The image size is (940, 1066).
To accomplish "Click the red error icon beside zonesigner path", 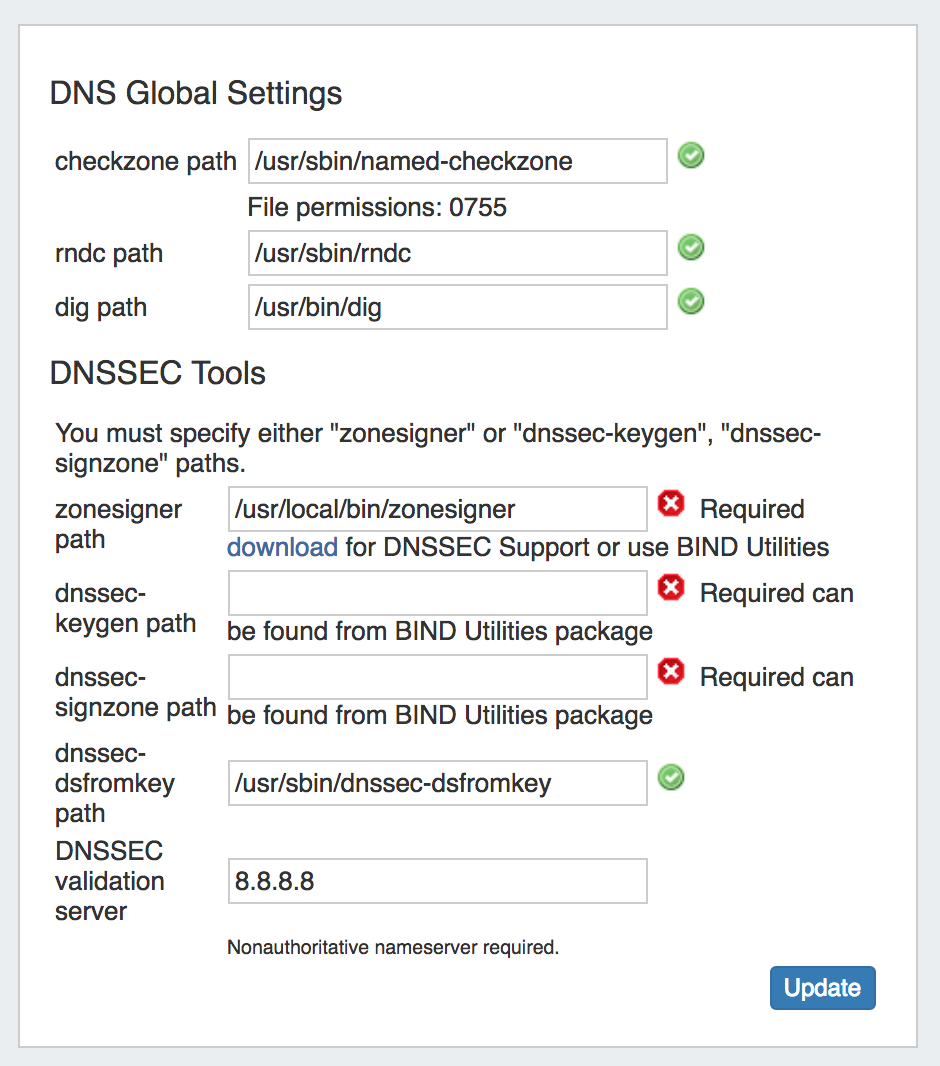I will point(671,505).
